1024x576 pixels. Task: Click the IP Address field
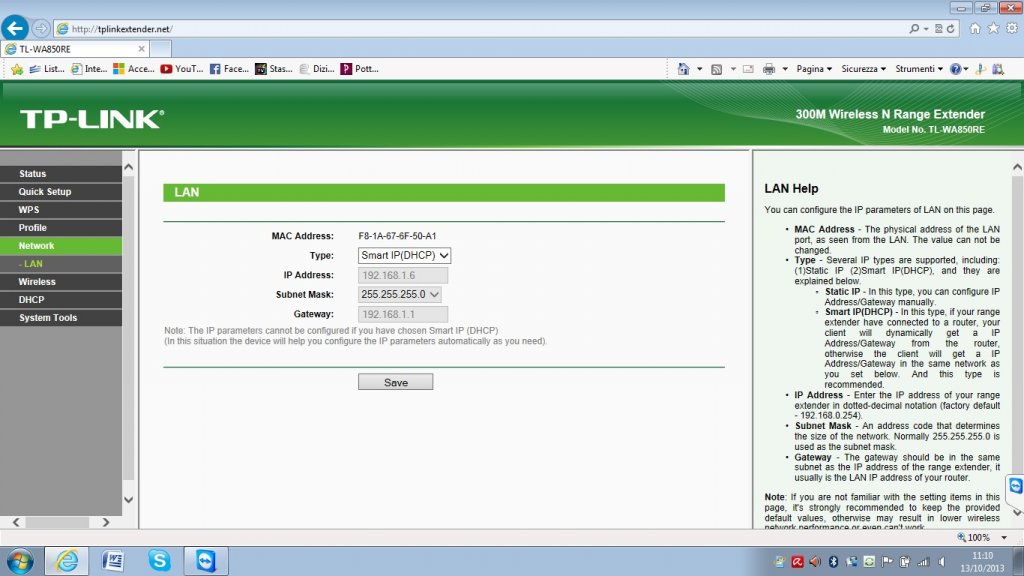[x=403, y=276]
